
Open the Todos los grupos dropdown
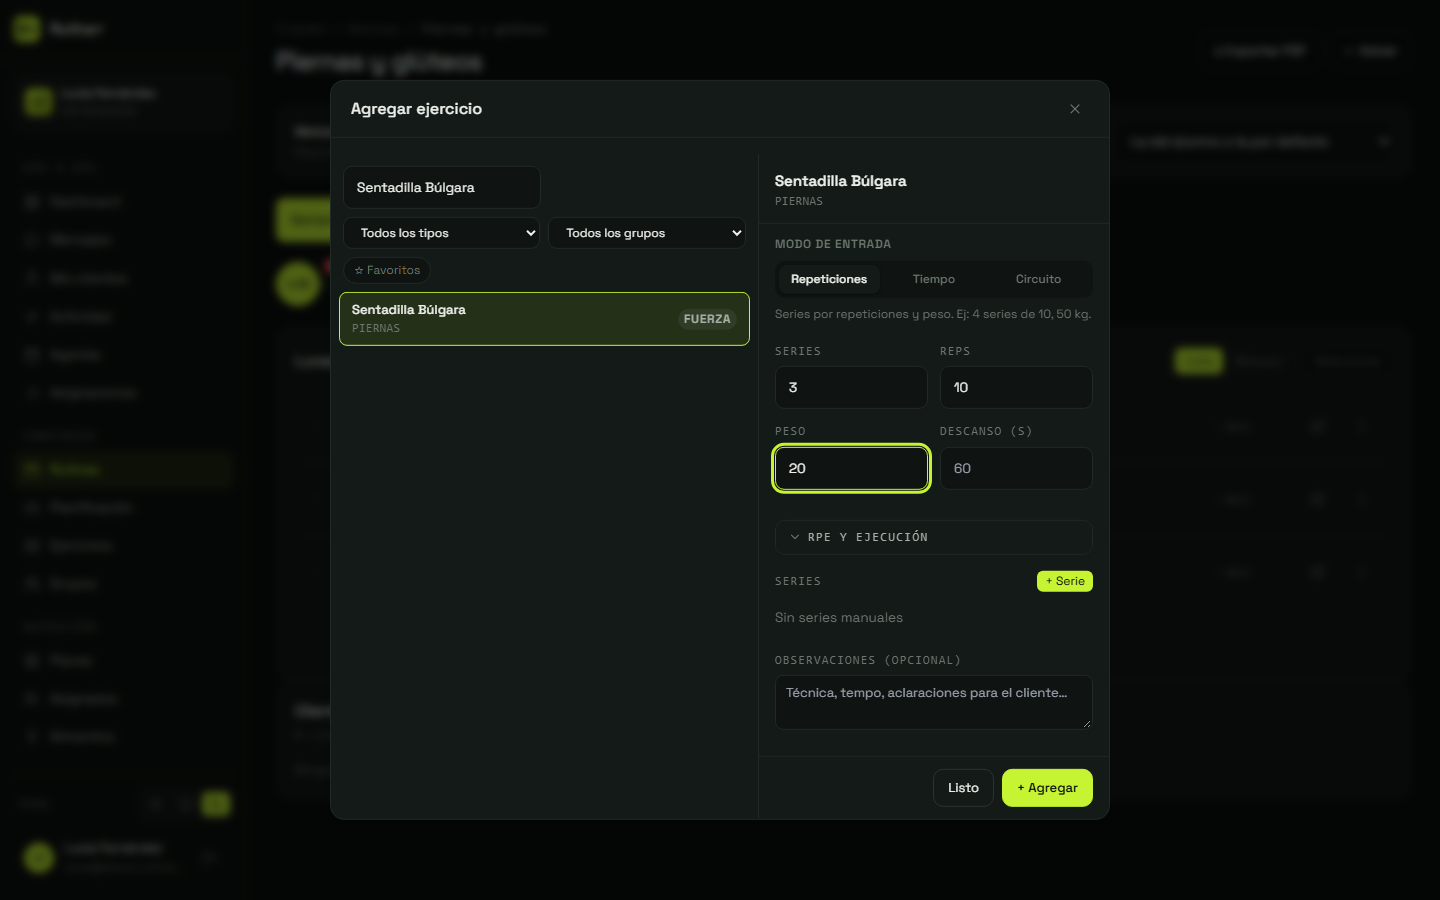click(647, 233)
